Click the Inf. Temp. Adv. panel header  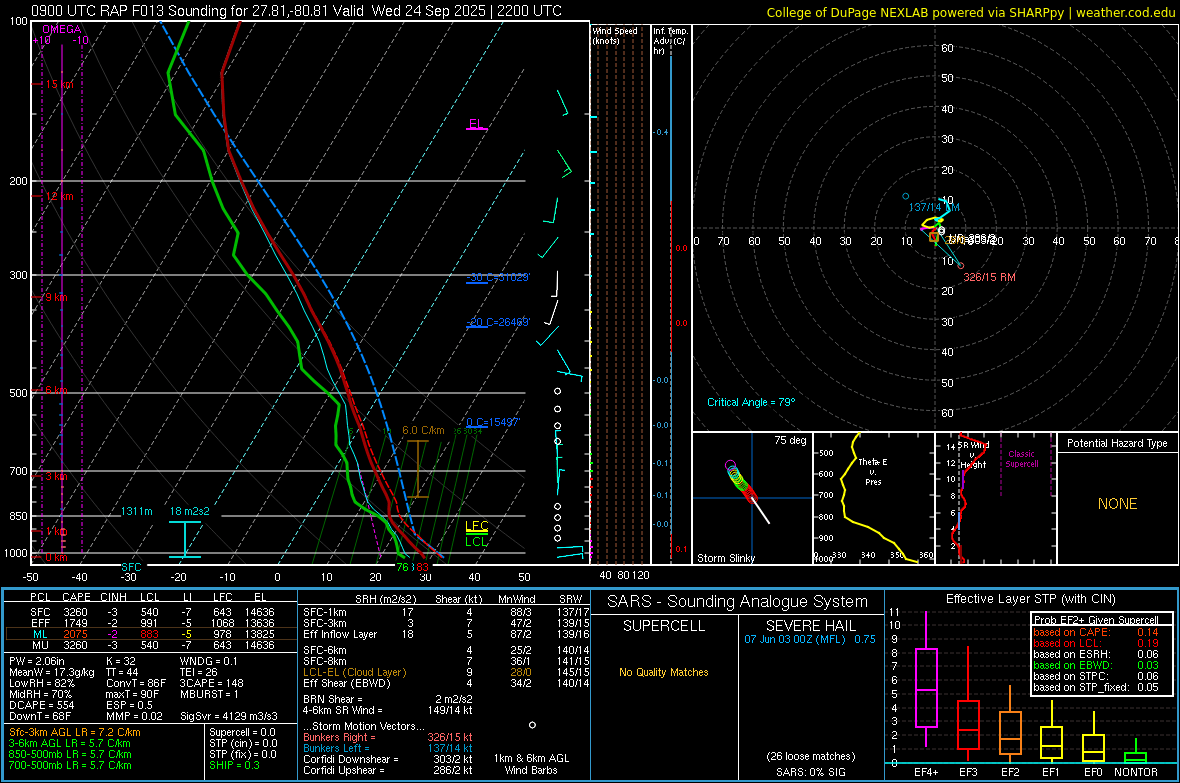670,41
